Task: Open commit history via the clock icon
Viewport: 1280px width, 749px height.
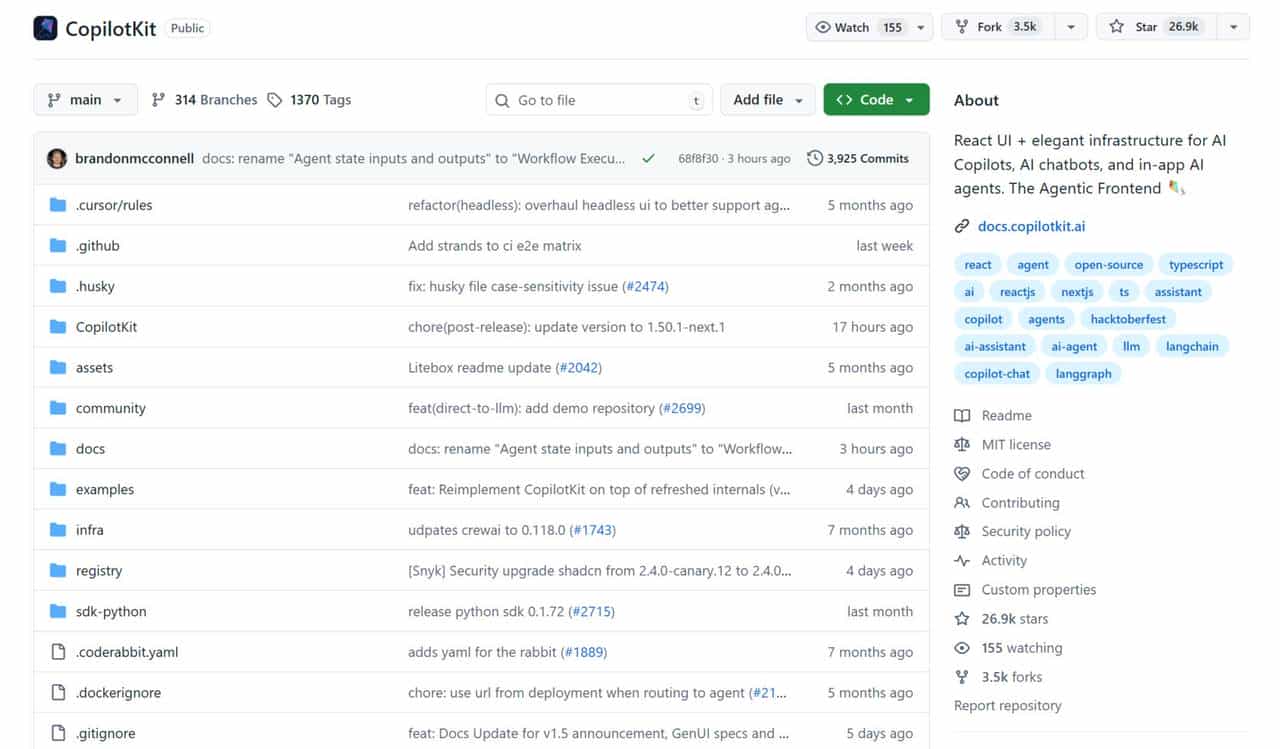Action: click(813, 158)
